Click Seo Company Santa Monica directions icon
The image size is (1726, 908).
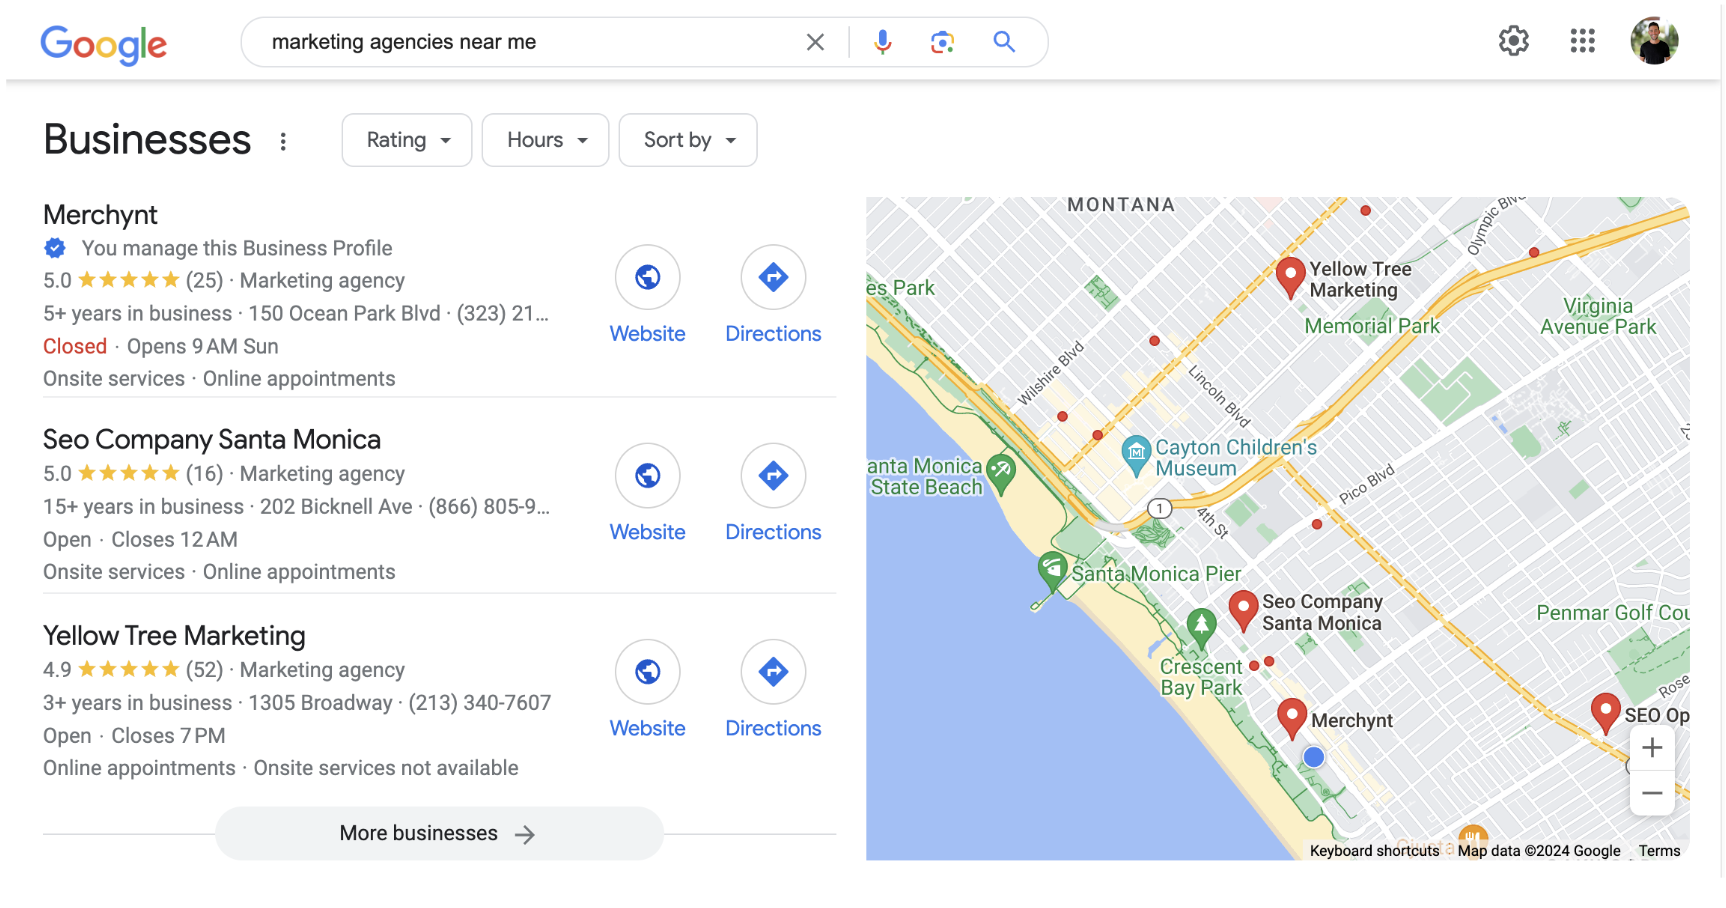point(773,475)
